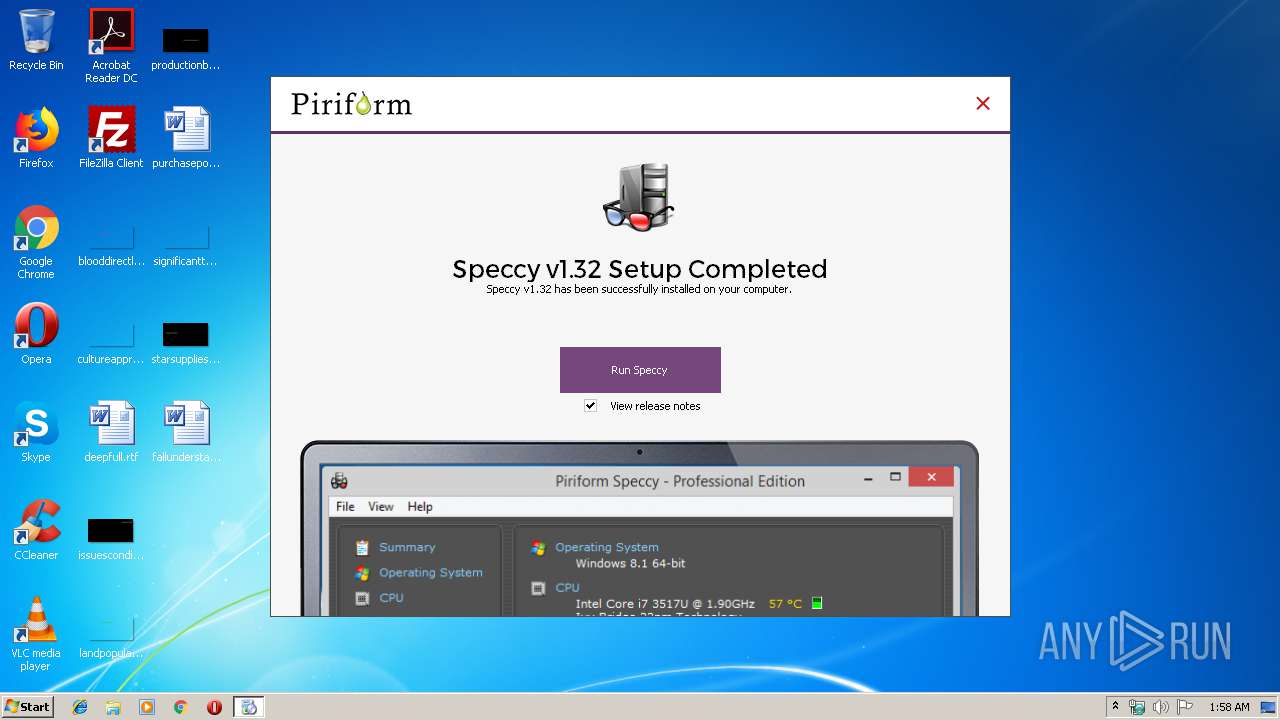Show hidden system tray icons

[x=1115, y=707]
